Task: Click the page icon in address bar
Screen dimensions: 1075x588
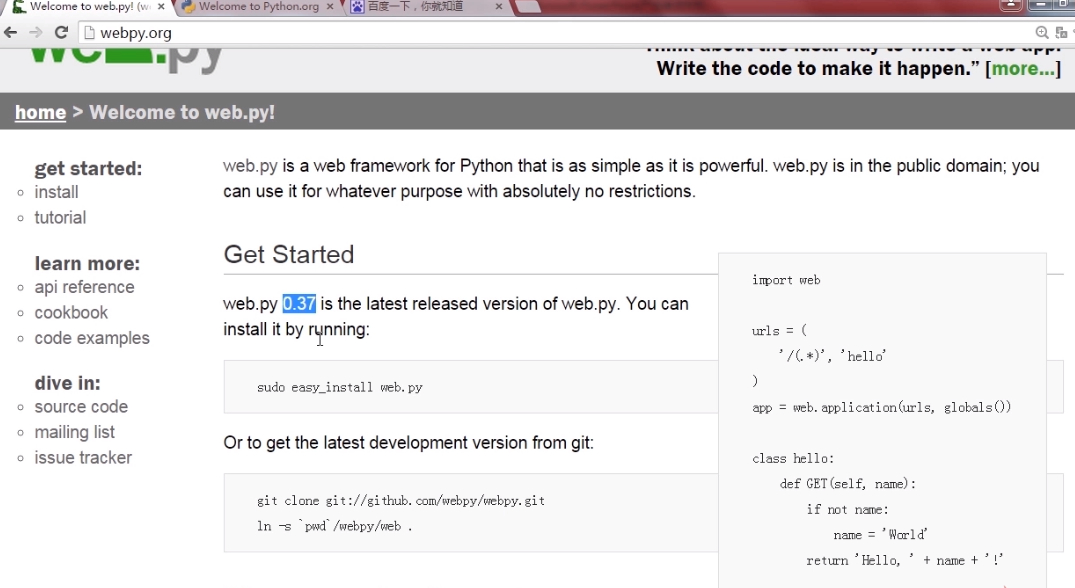Action: 89,33
